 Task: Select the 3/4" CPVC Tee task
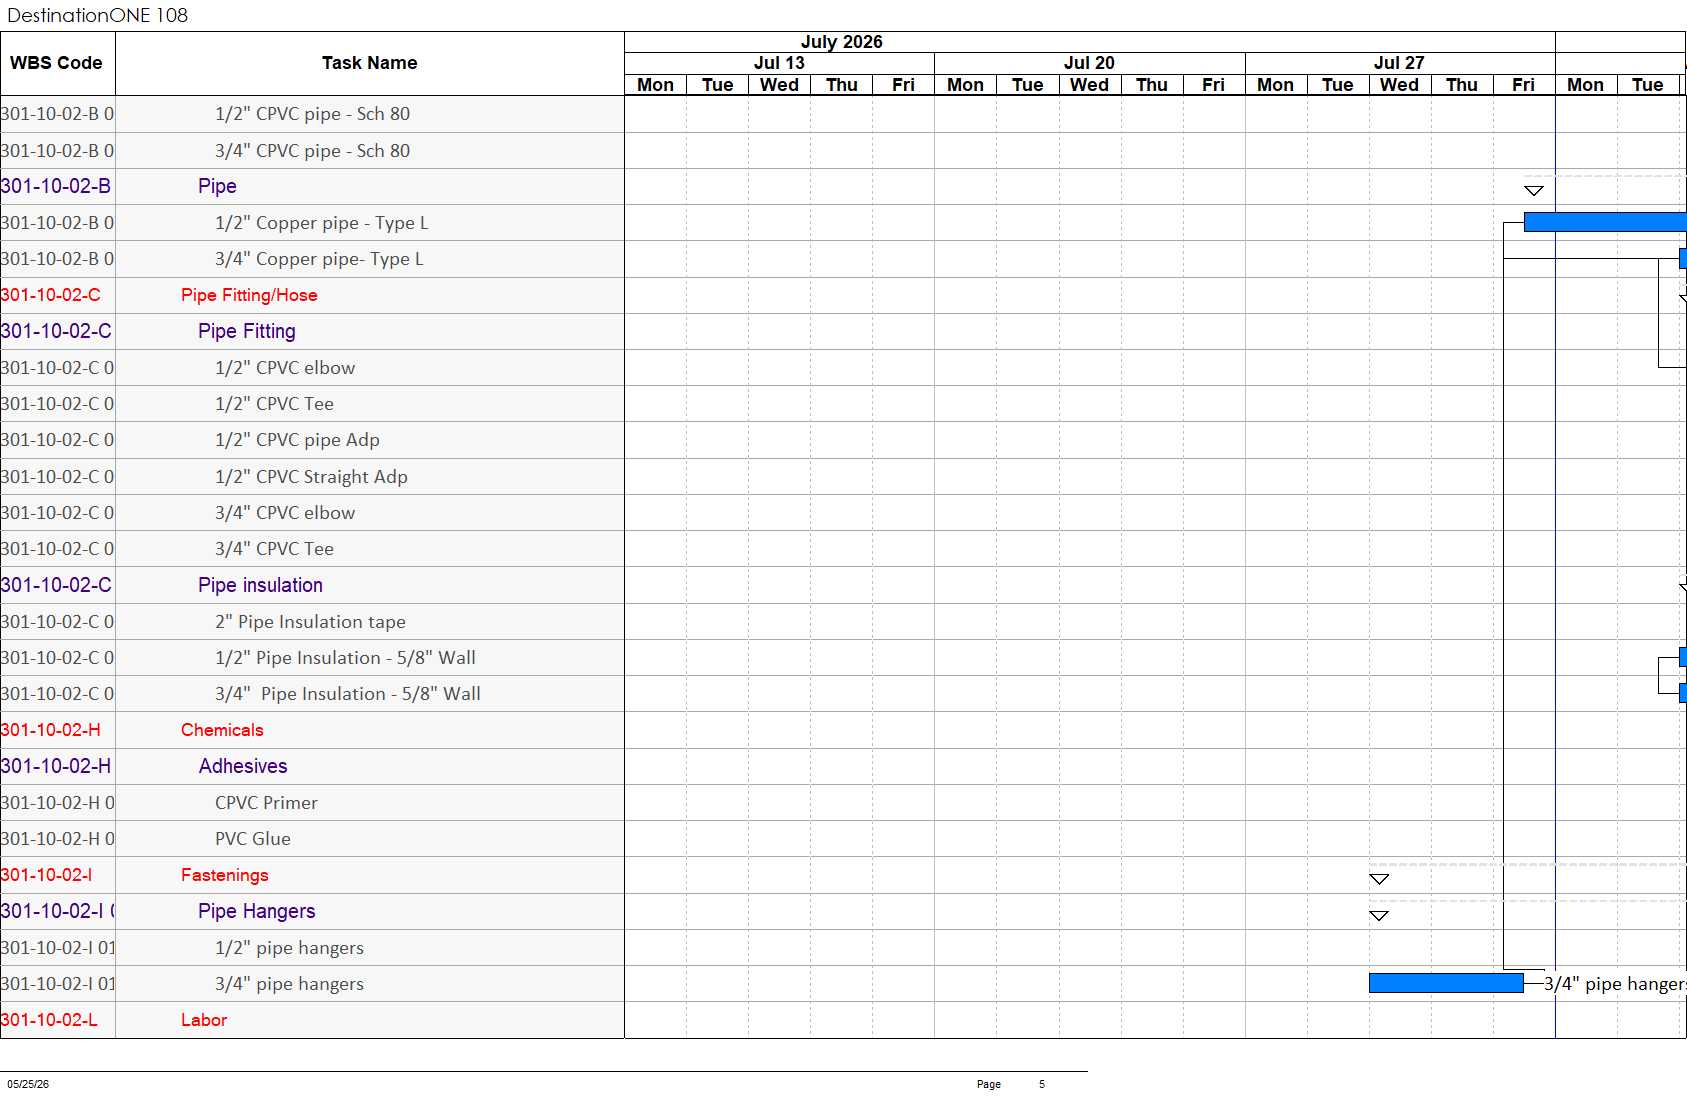click(x=274, y=549)
